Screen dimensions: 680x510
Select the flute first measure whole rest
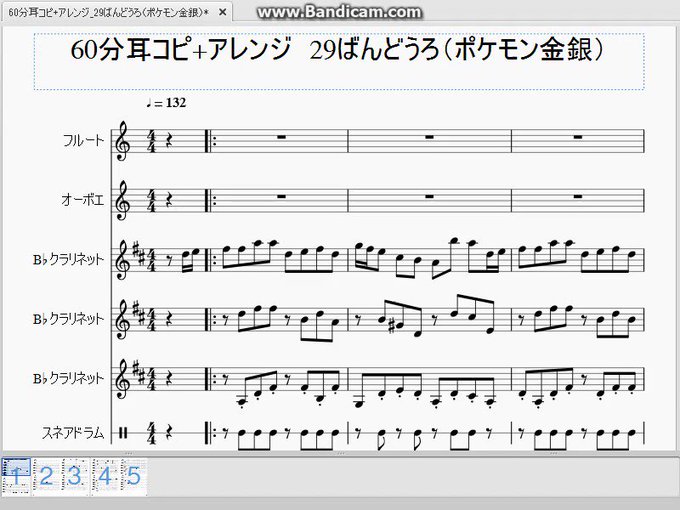[x=281, y=137]
